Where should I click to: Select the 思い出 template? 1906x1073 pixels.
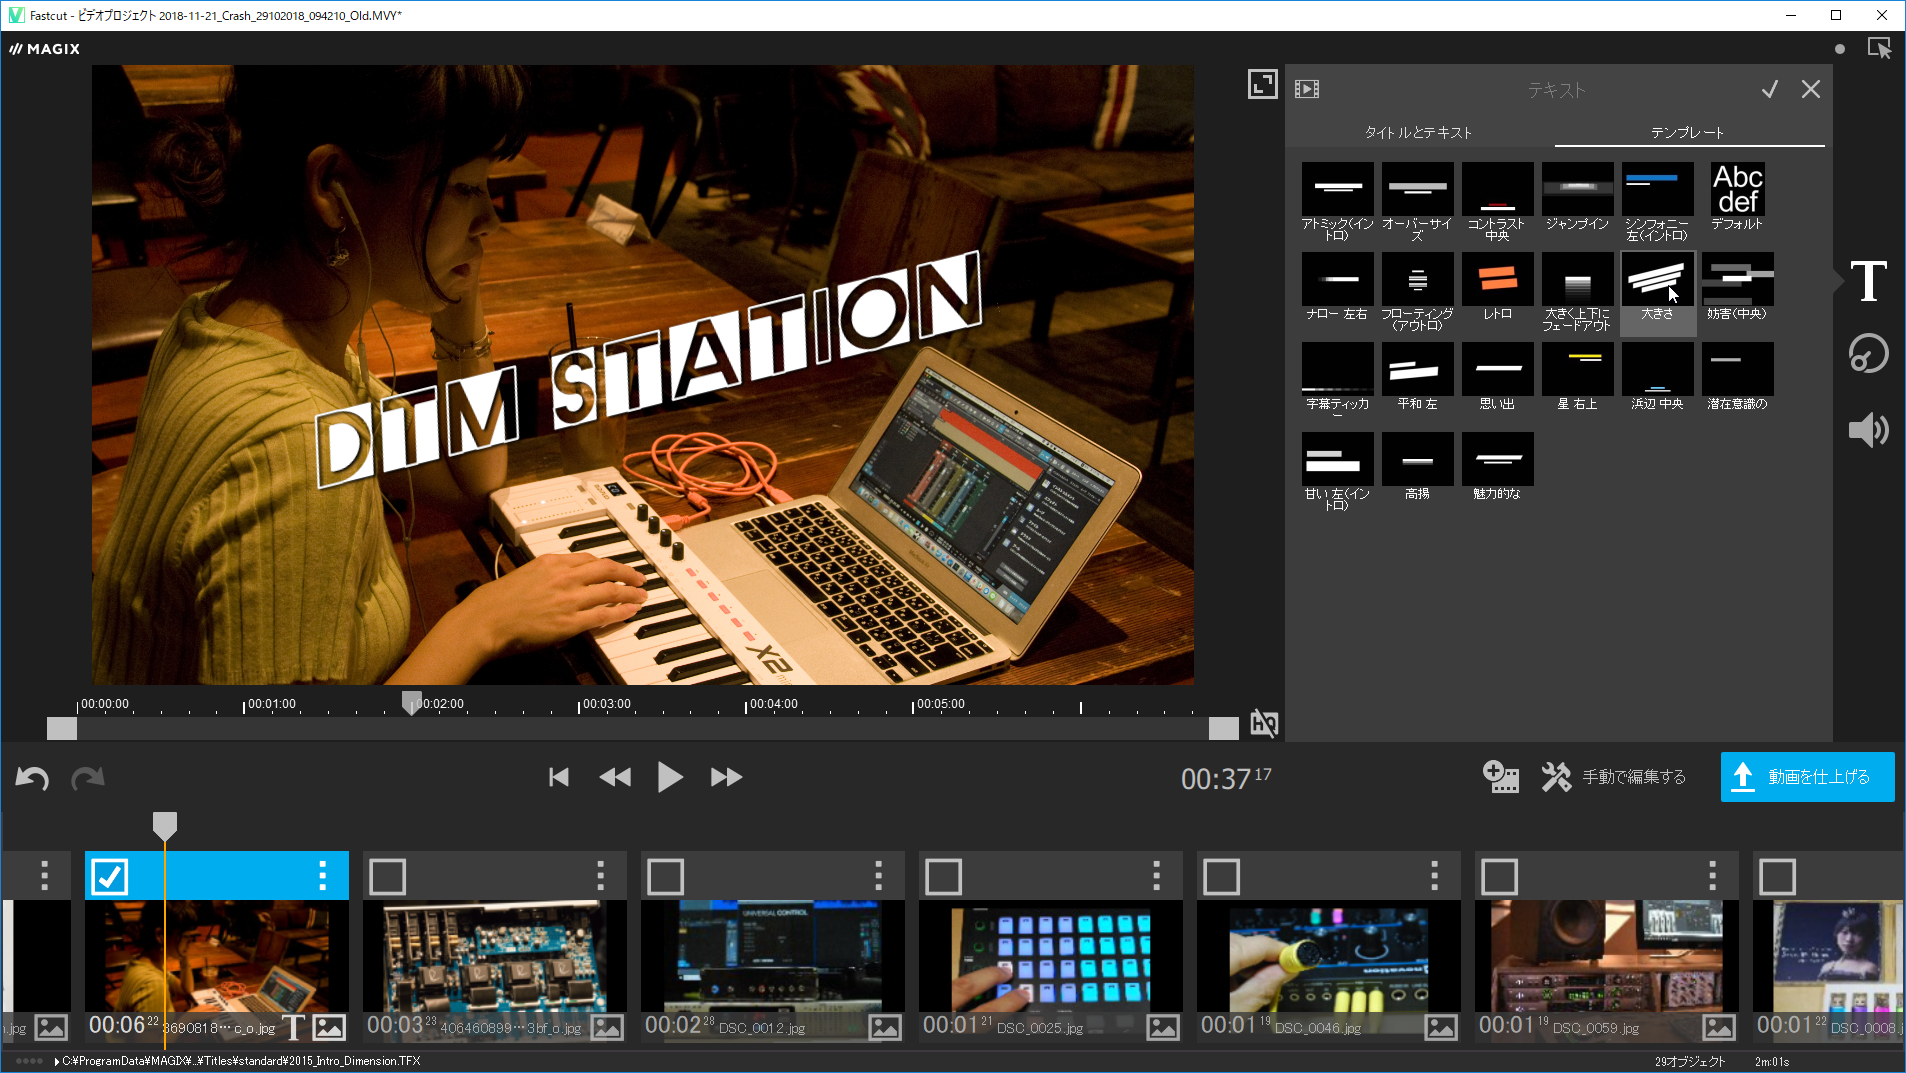[x=1497, y=376]
